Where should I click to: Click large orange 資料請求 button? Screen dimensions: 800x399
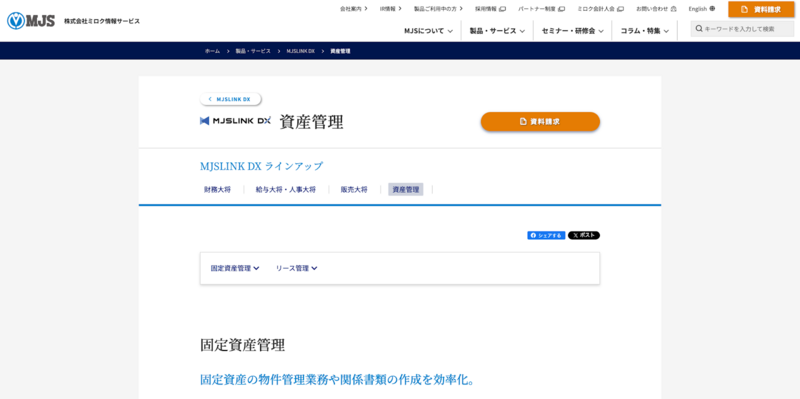pos(540,121)
